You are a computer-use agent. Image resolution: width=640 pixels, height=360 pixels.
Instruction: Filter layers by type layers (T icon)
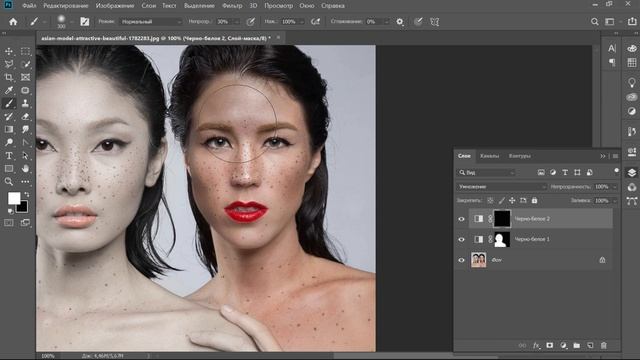point(565,173)
